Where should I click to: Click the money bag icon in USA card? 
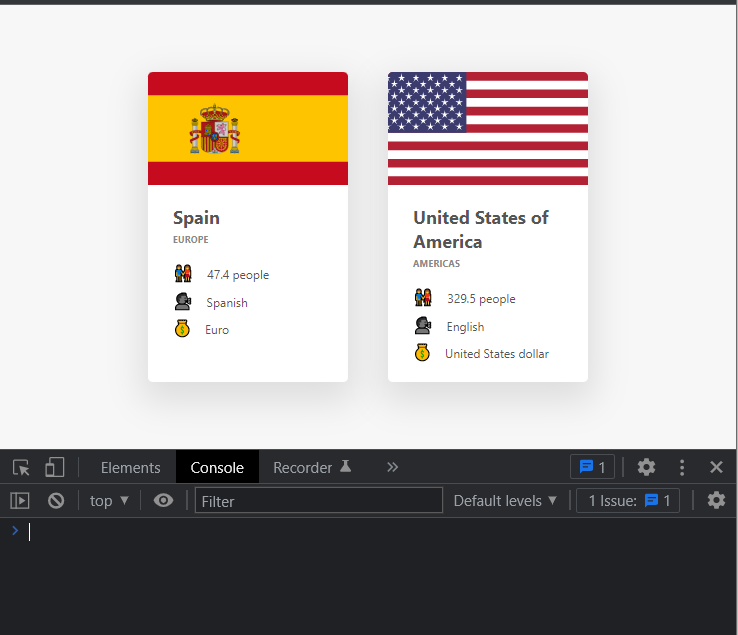[422, 353]
